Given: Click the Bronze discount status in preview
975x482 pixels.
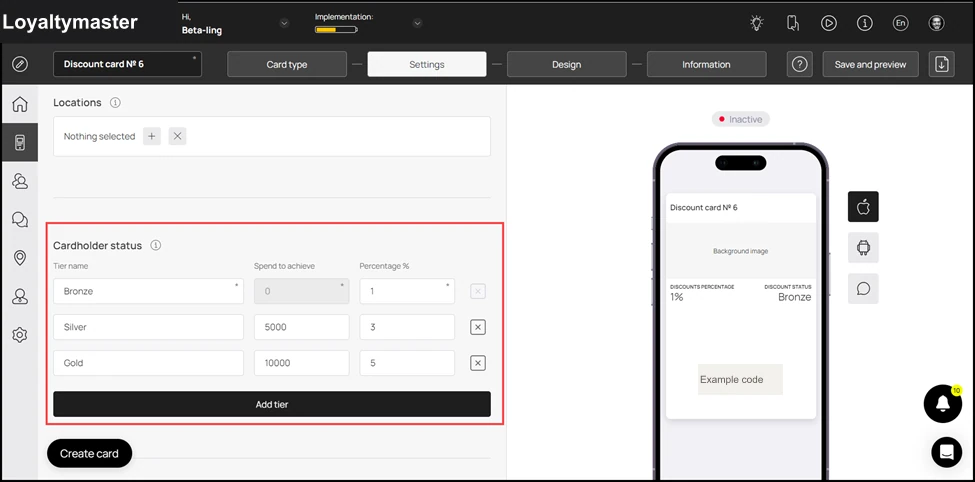Looking at the screenshot, I should 794,297.
